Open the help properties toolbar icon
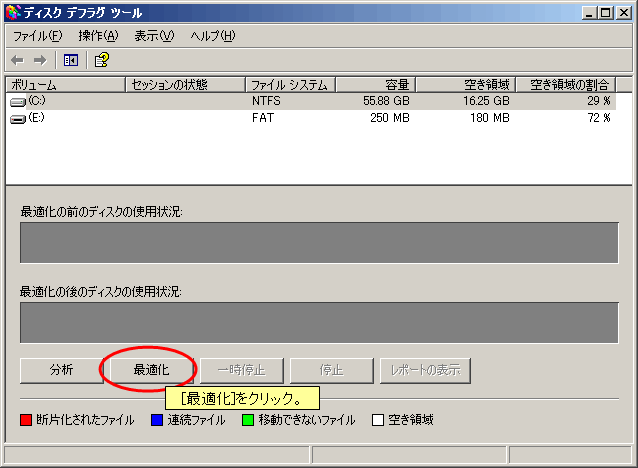Viewport: 638px width, 468px height. point(102,60)
